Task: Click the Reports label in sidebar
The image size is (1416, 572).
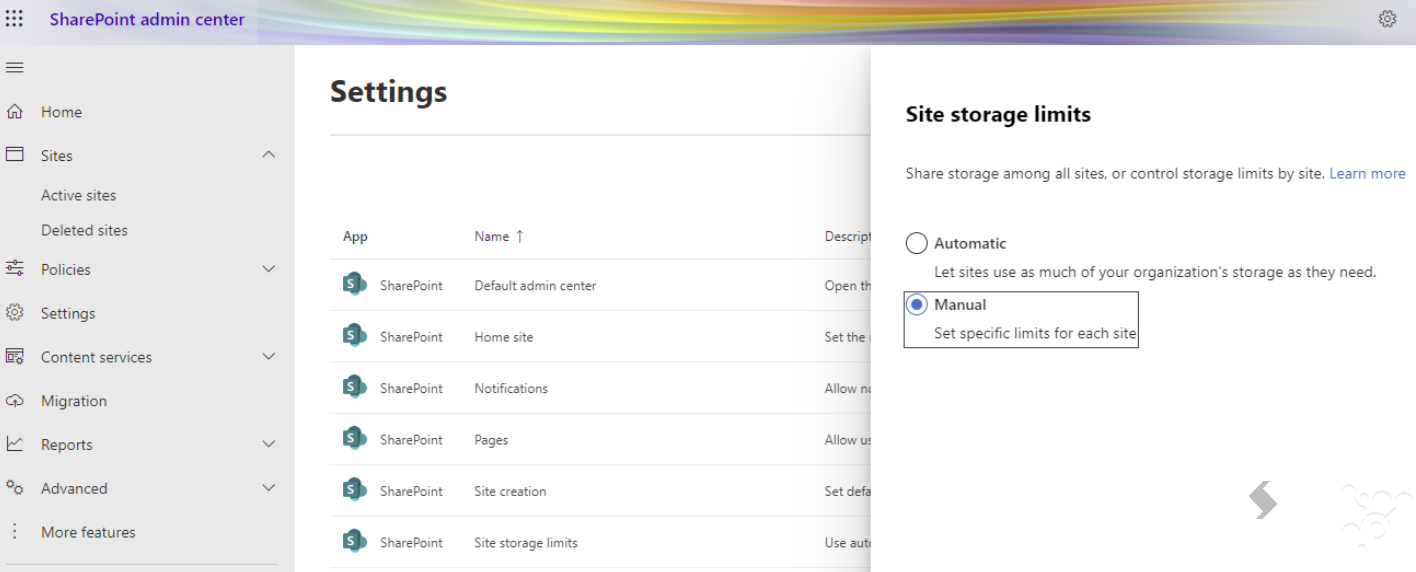Action: pyautogui.click(x=67, y=445)
